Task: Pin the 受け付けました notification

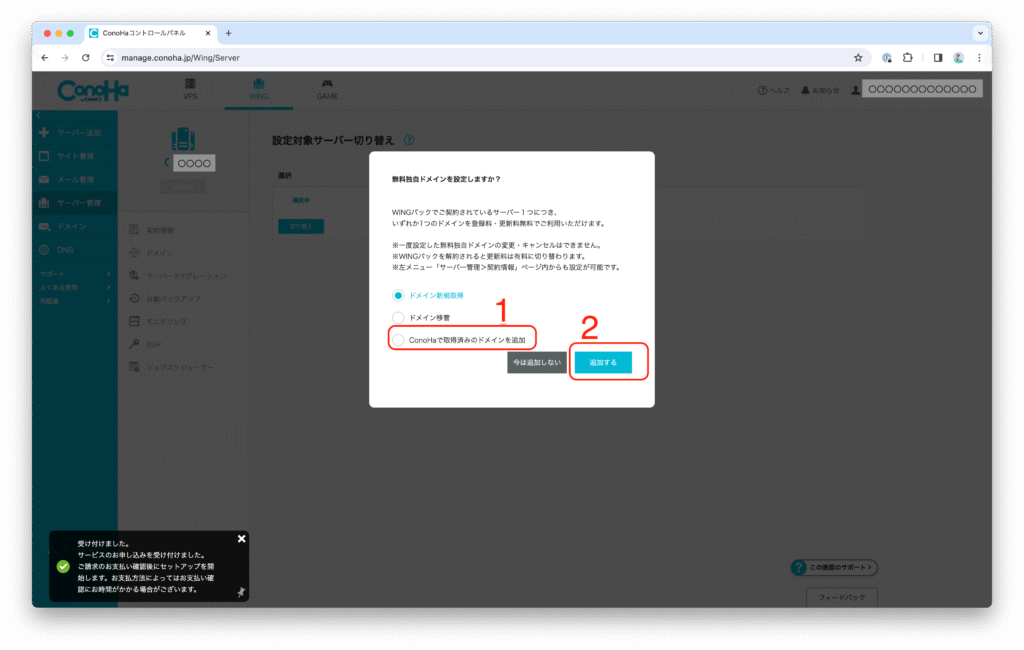Action: [241, 592]
